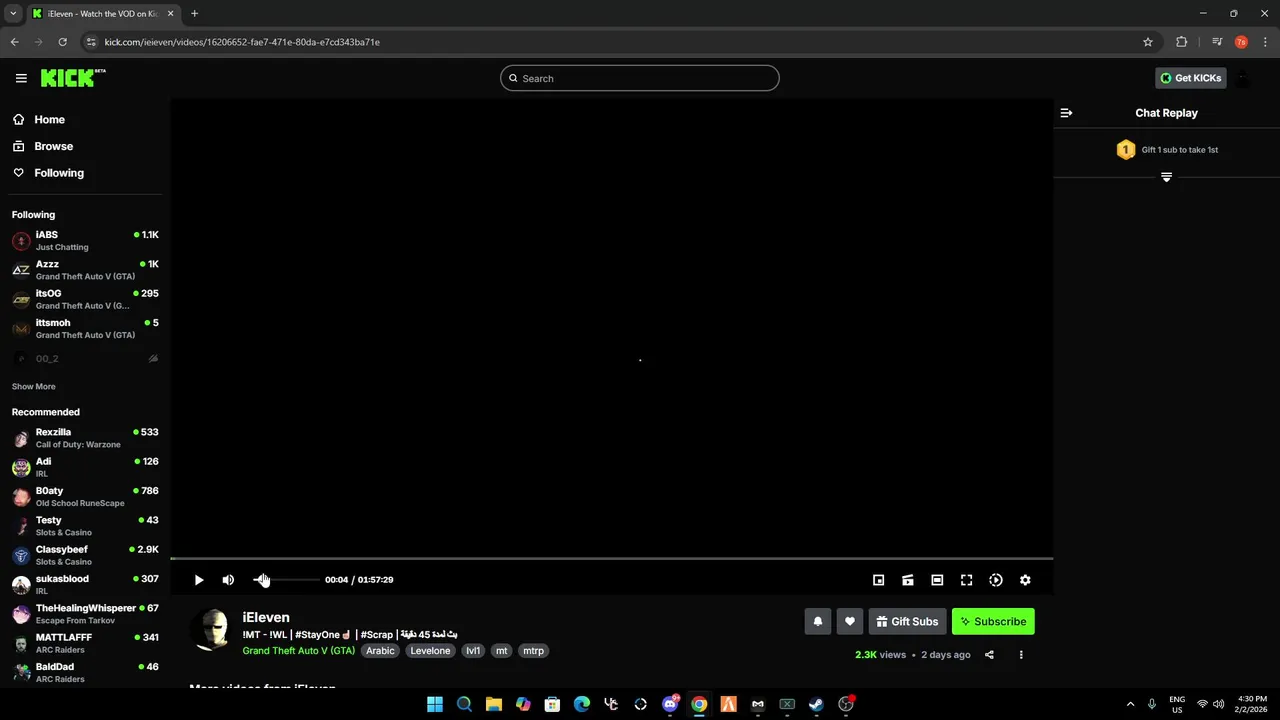
Task: Expand the gift leaderboard chevron
Action: click(1166, 177)
